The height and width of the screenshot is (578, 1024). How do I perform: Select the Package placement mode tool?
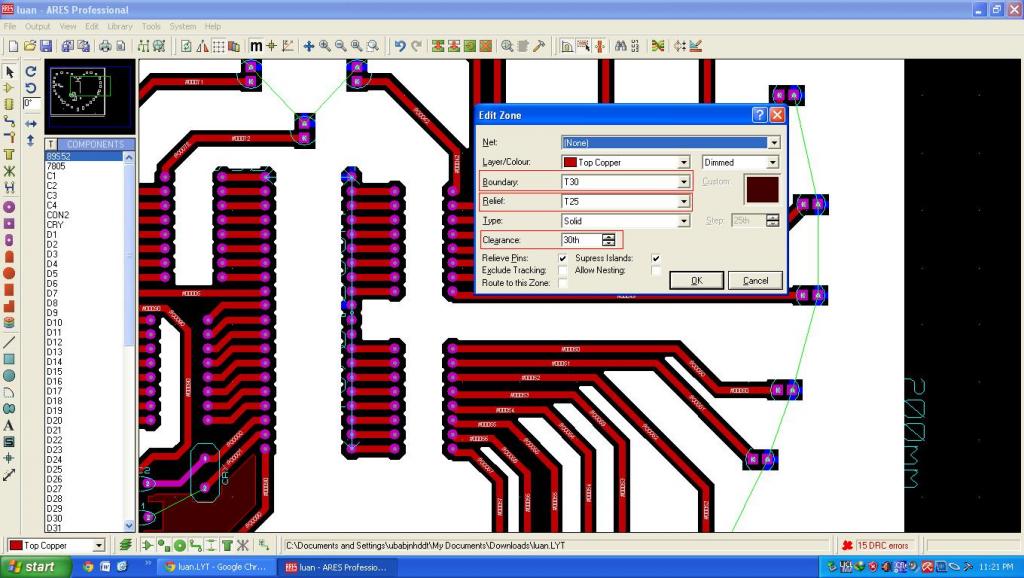click(9, 104)
